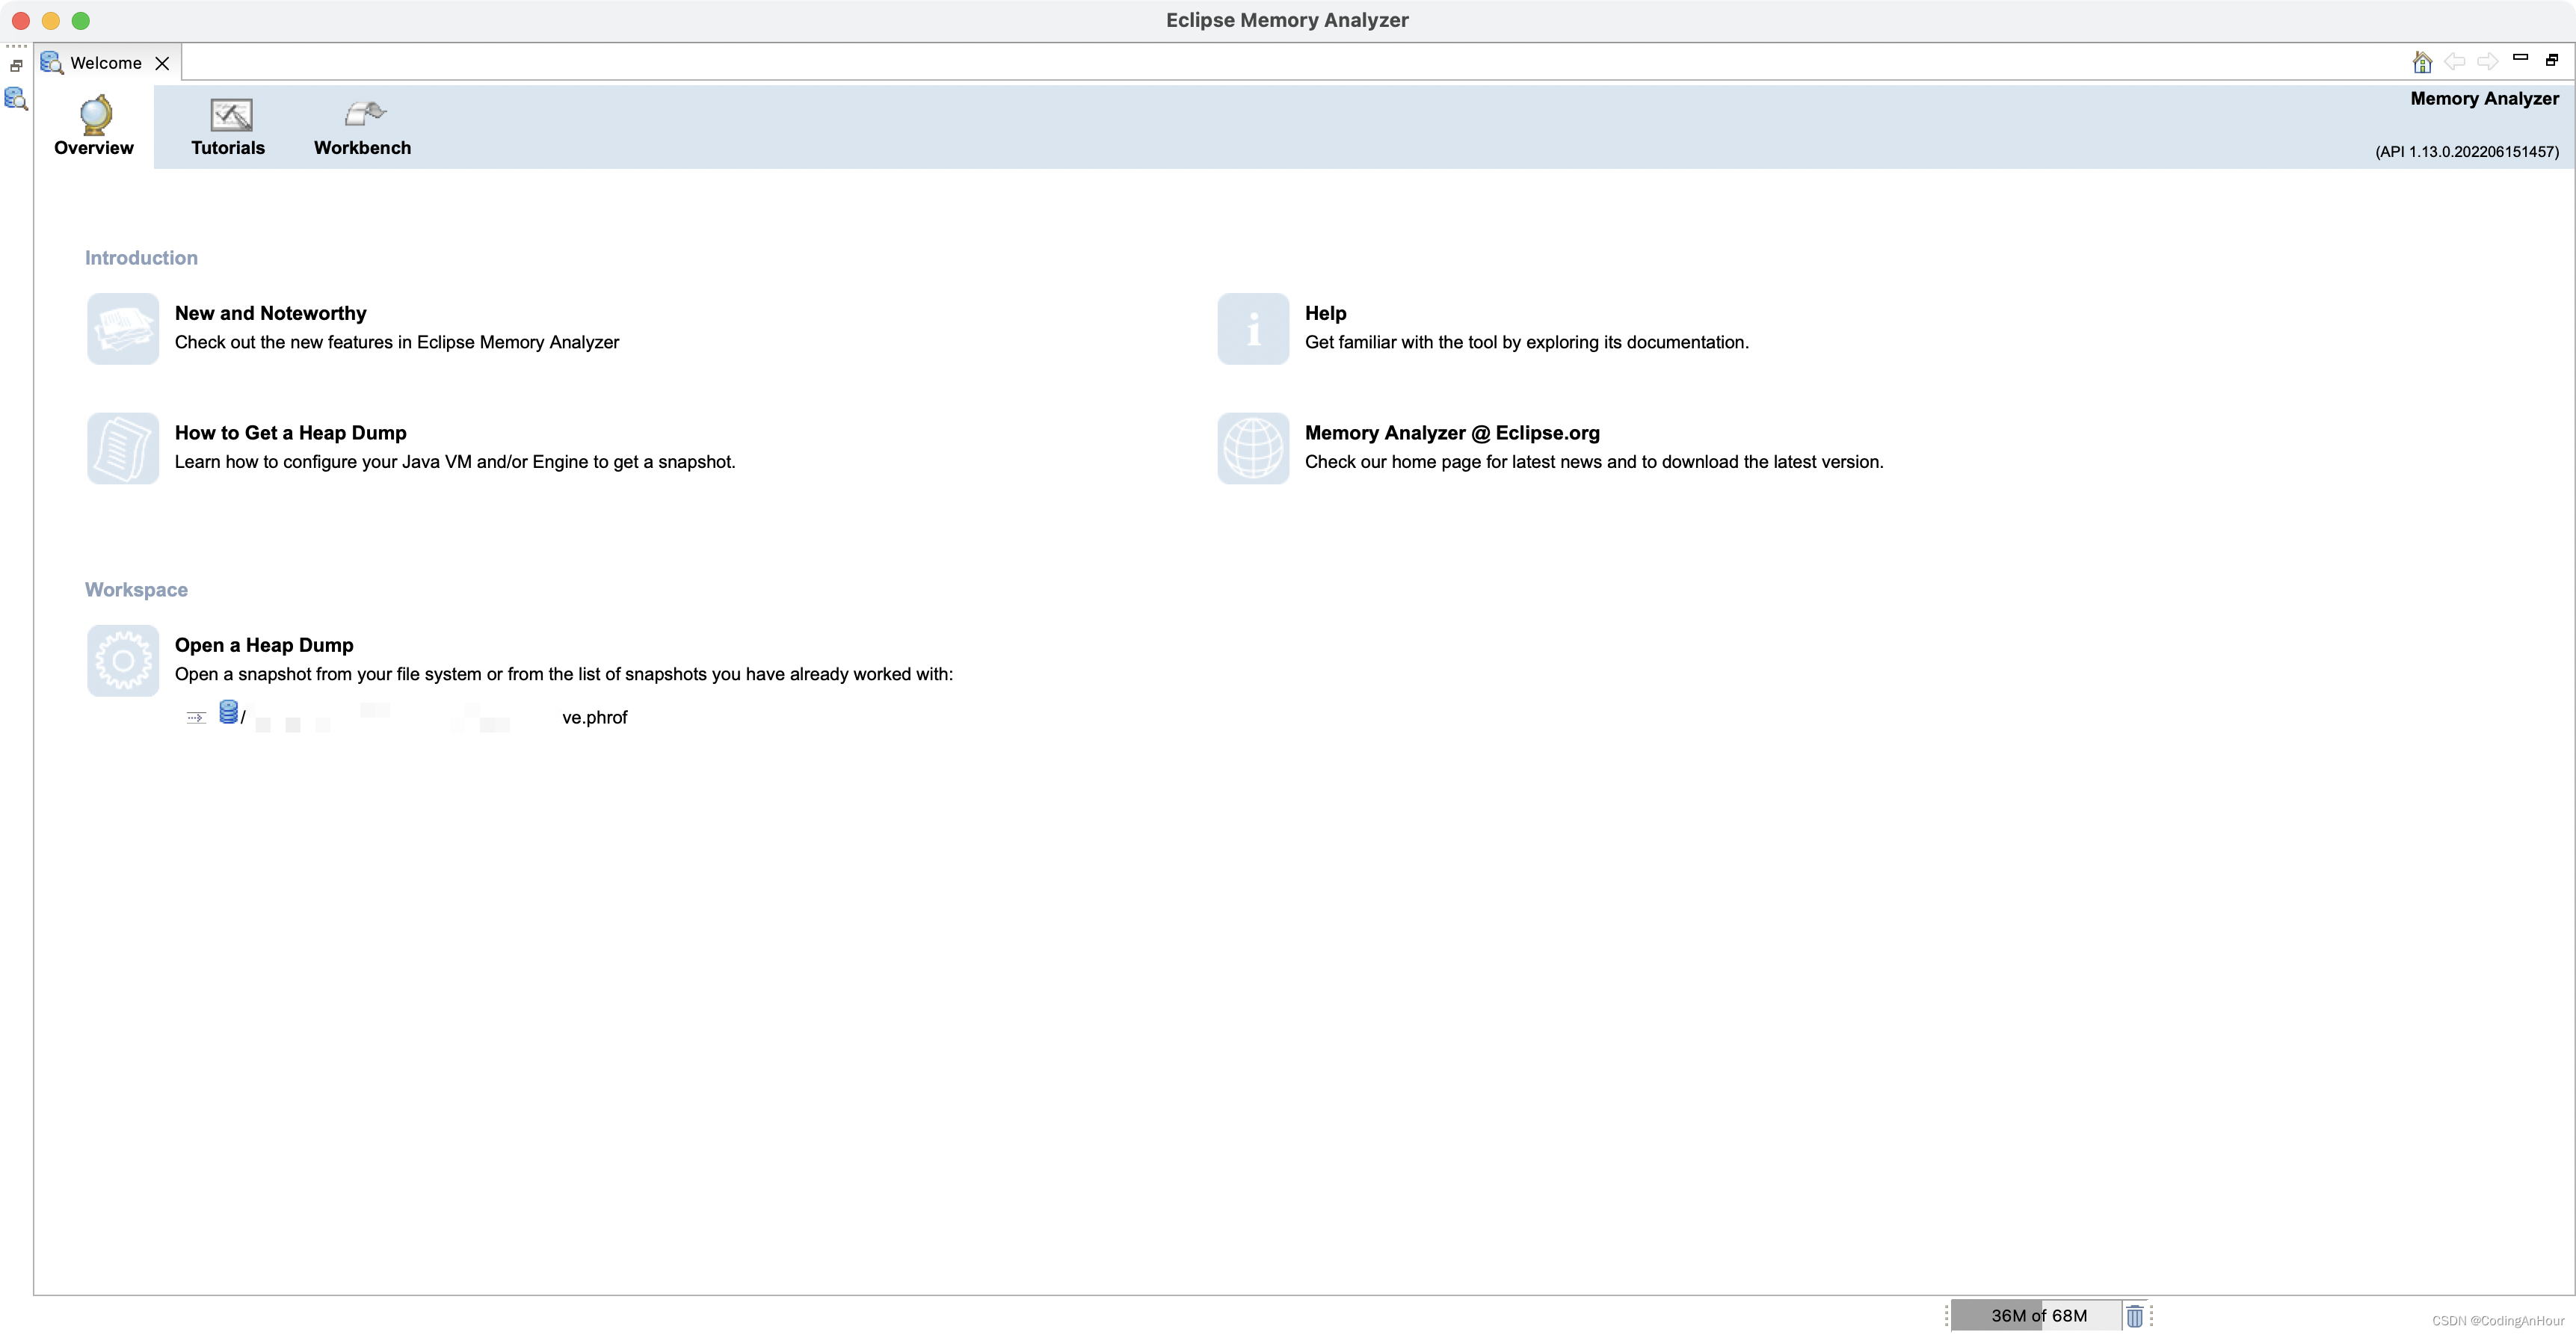Open New and Noteworthy features link

[x=271, y=313]
